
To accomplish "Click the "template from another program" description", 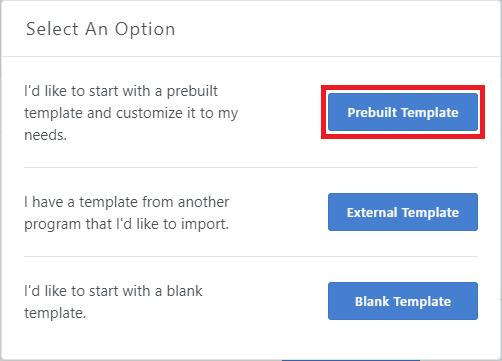I will (x=127, y=213).
